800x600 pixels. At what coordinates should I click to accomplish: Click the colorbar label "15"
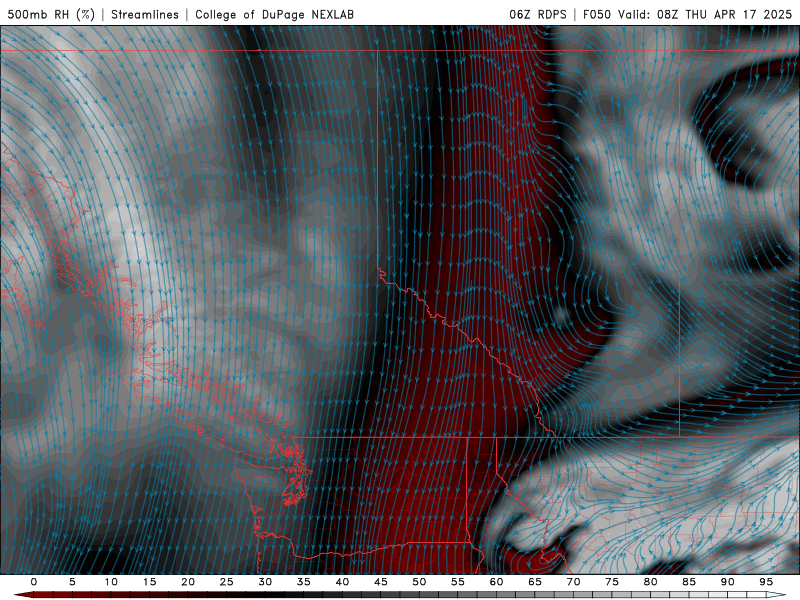149,582
